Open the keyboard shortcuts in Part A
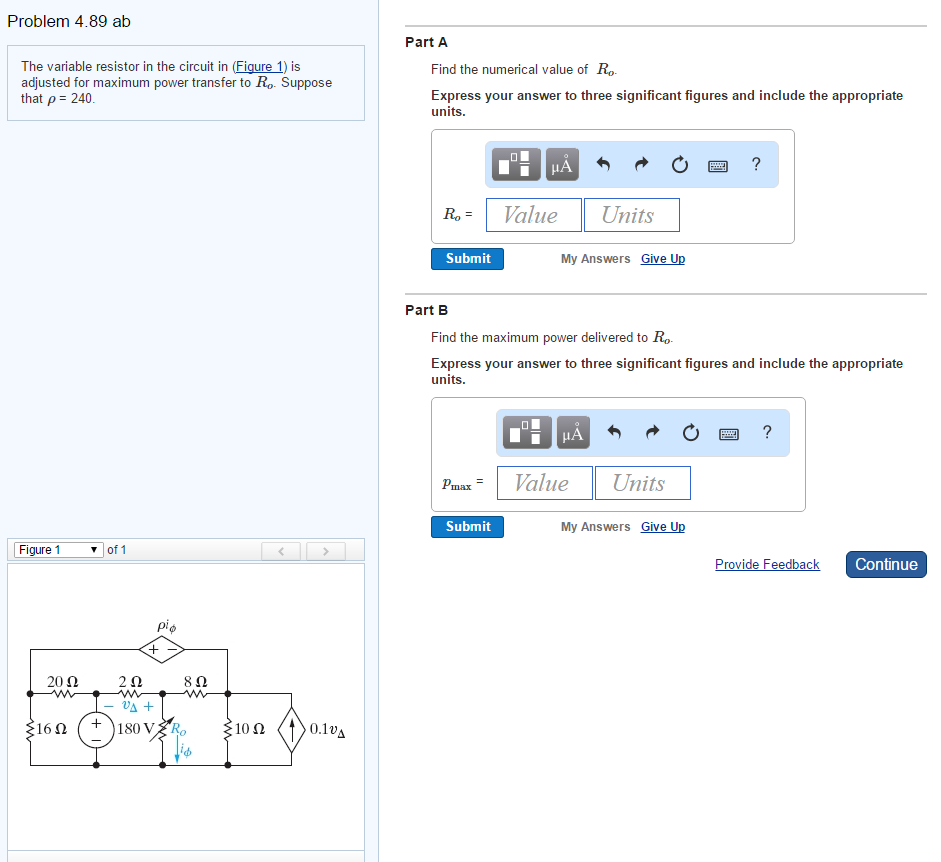 point(717,164)
